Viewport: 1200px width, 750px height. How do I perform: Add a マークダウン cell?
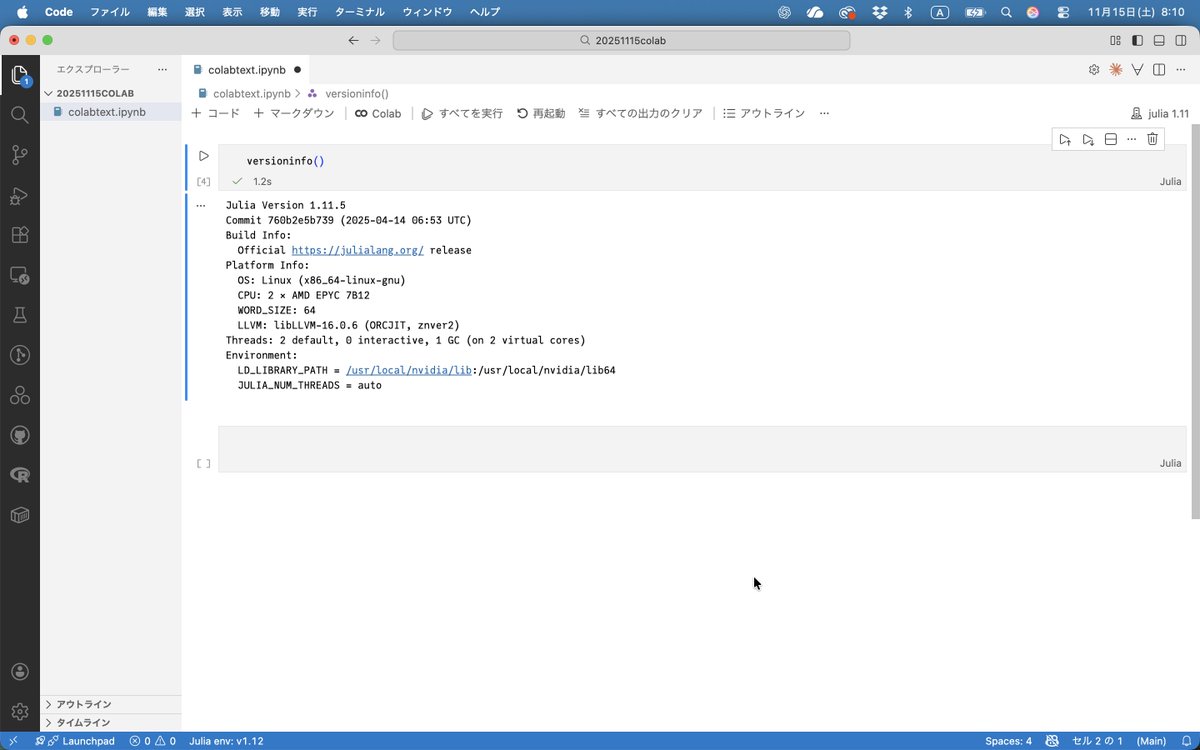294,113
